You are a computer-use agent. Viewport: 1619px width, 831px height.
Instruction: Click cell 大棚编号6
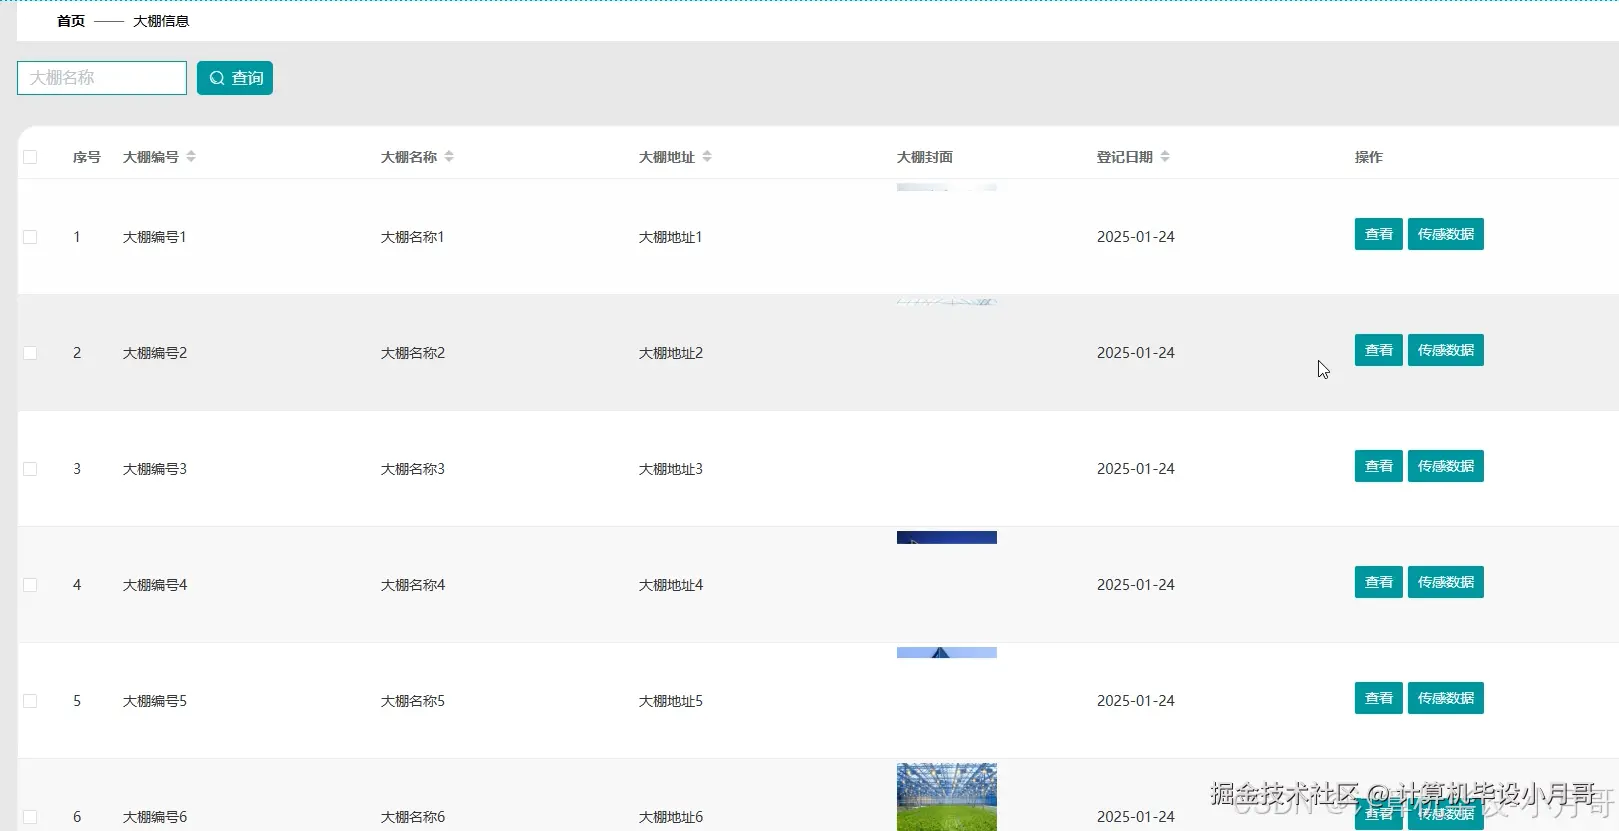pos(155,817)
